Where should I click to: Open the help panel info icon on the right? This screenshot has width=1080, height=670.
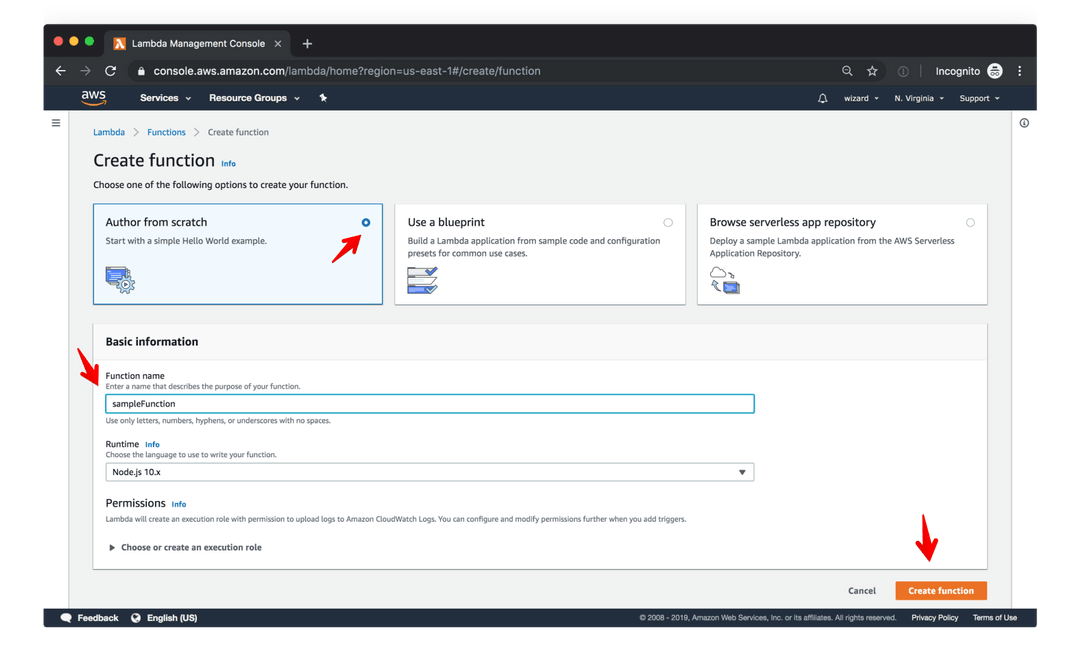pos(1024,122)
